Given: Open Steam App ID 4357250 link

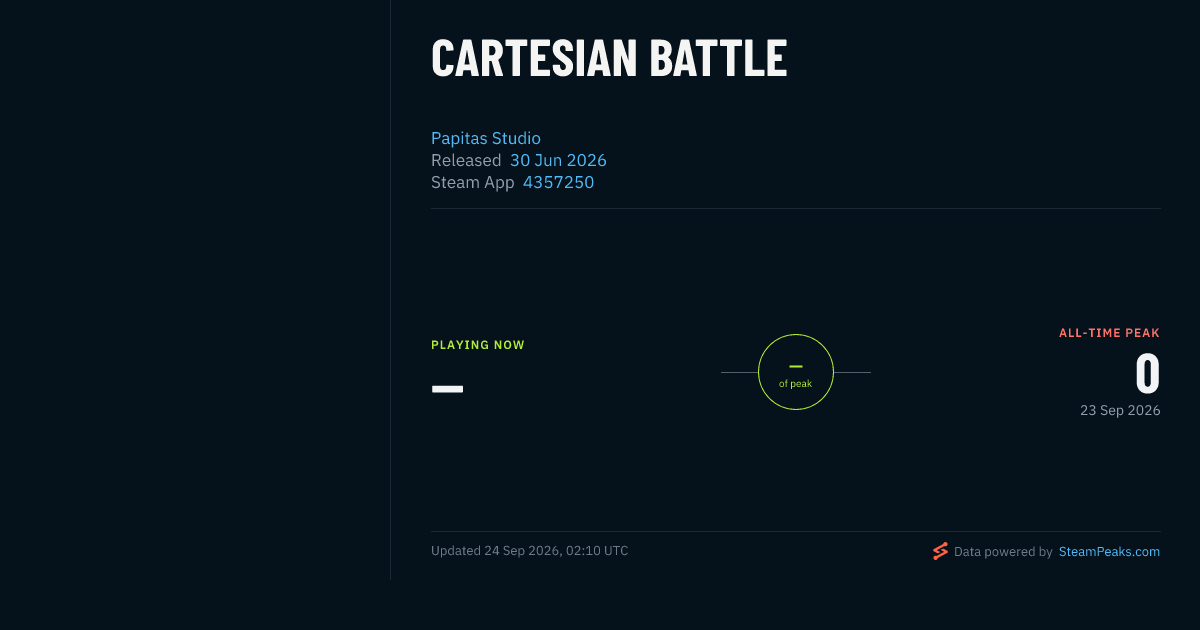Looking at the screenshot, I should [x=558, y=182].
